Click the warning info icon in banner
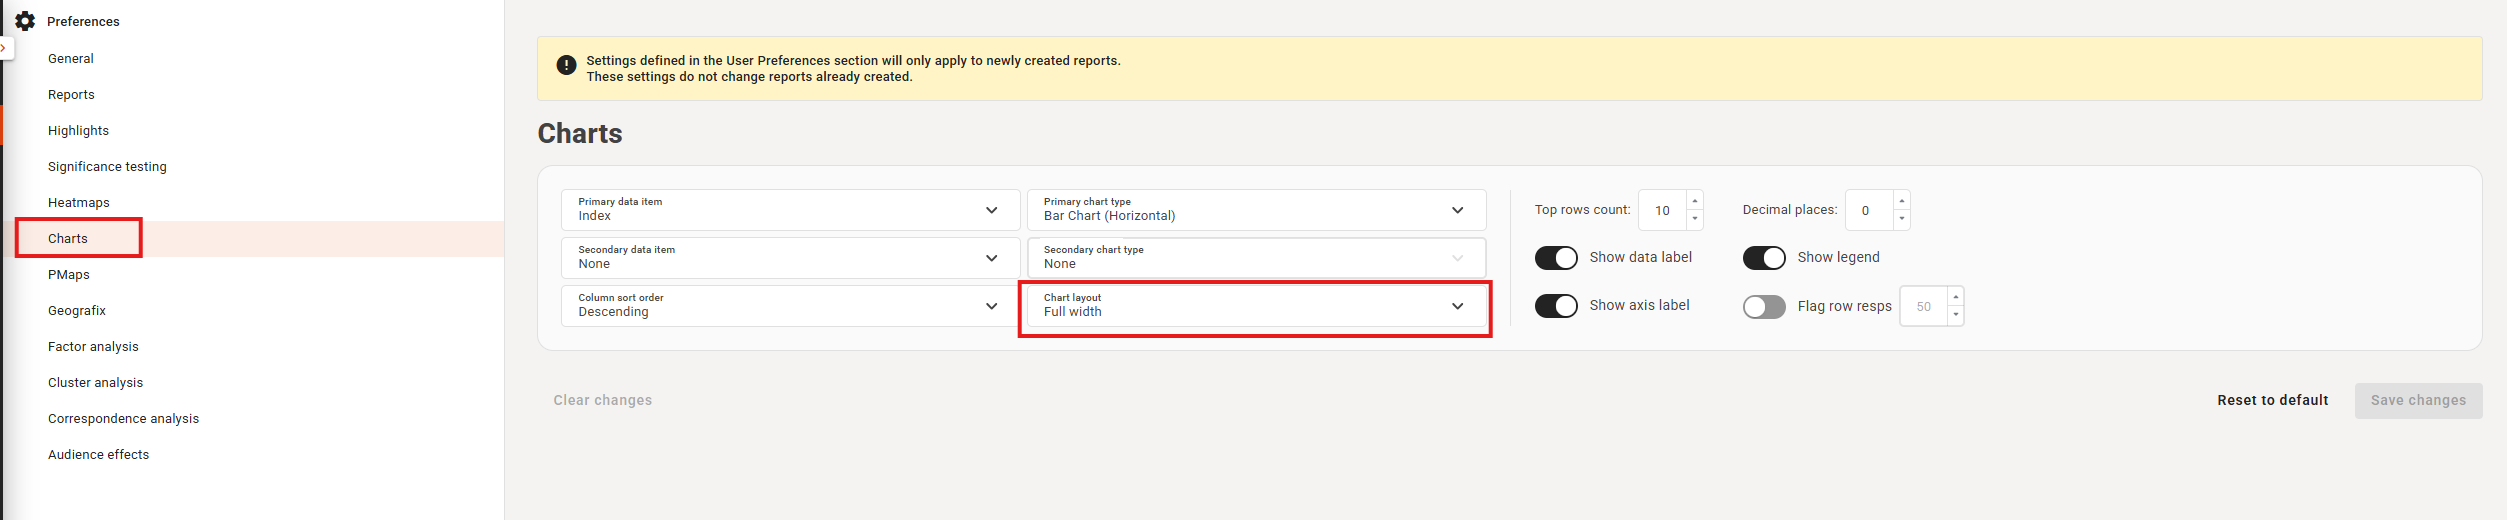Image resolution: width=2507 pixels, height=520 pixels. 566,65
